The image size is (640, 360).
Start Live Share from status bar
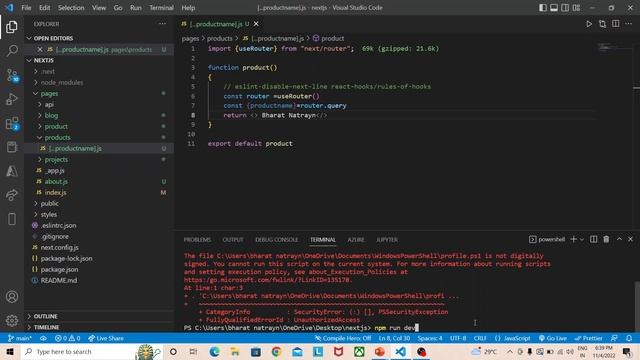[106, 338]
